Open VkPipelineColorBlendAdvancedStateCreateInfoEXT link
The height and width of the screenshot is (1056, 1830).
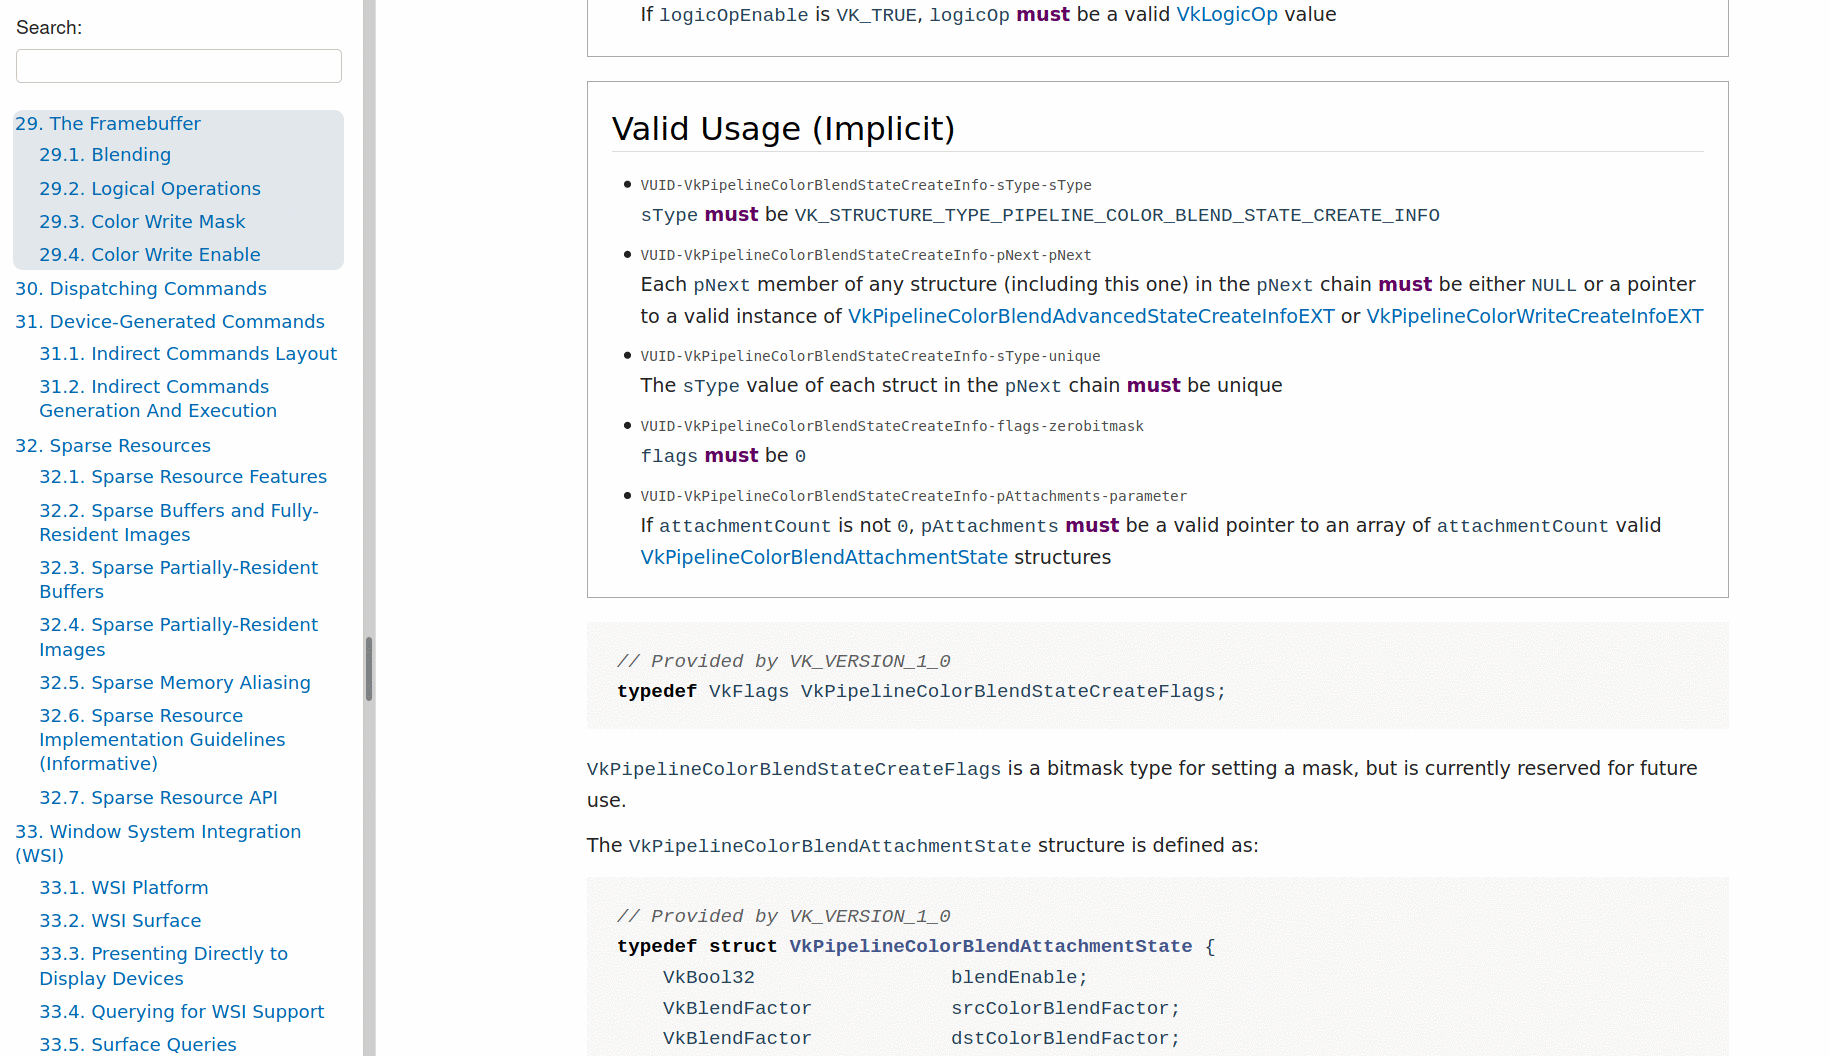tap(1090, 316)
